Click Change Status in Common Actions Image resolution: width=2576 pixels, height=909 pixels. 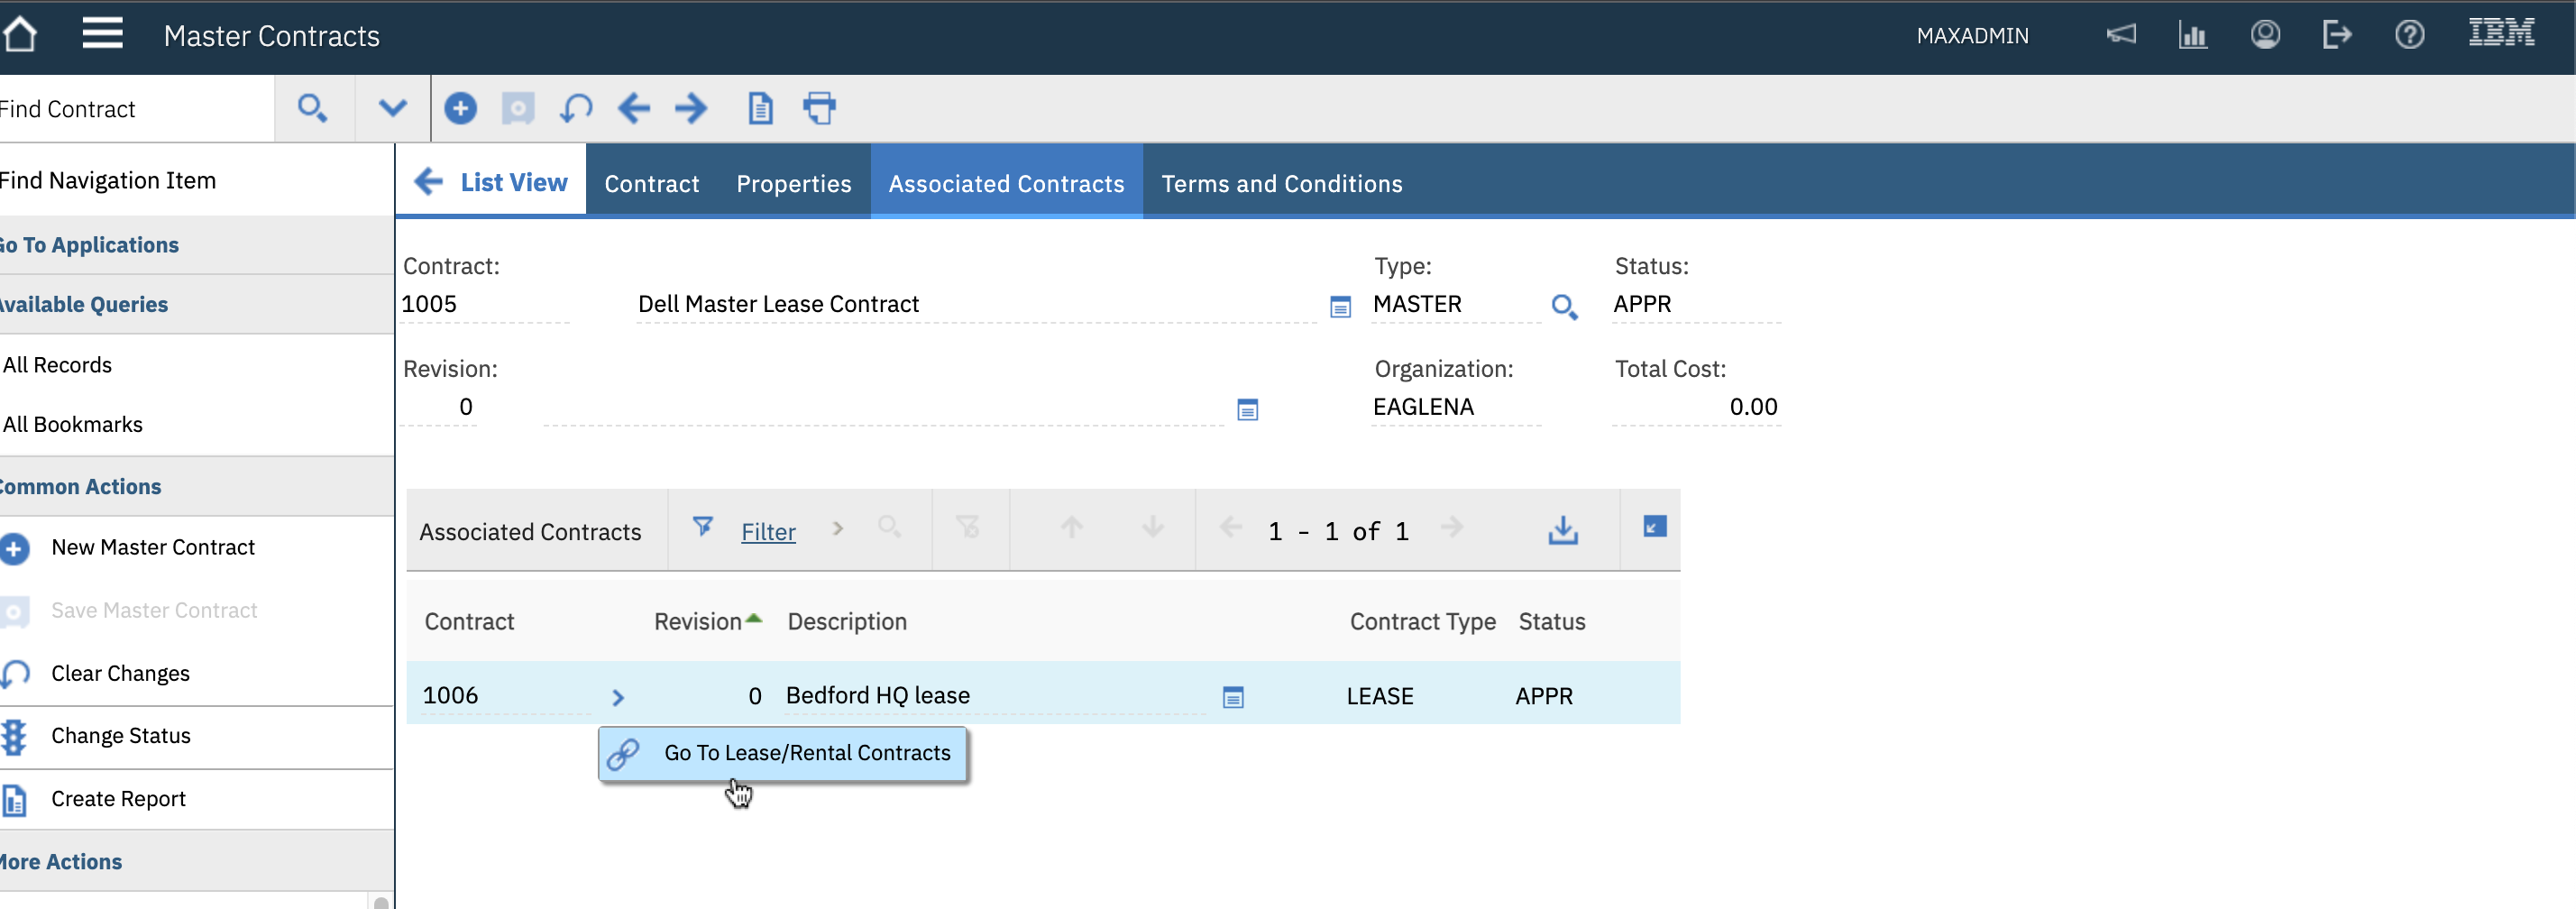120,736
